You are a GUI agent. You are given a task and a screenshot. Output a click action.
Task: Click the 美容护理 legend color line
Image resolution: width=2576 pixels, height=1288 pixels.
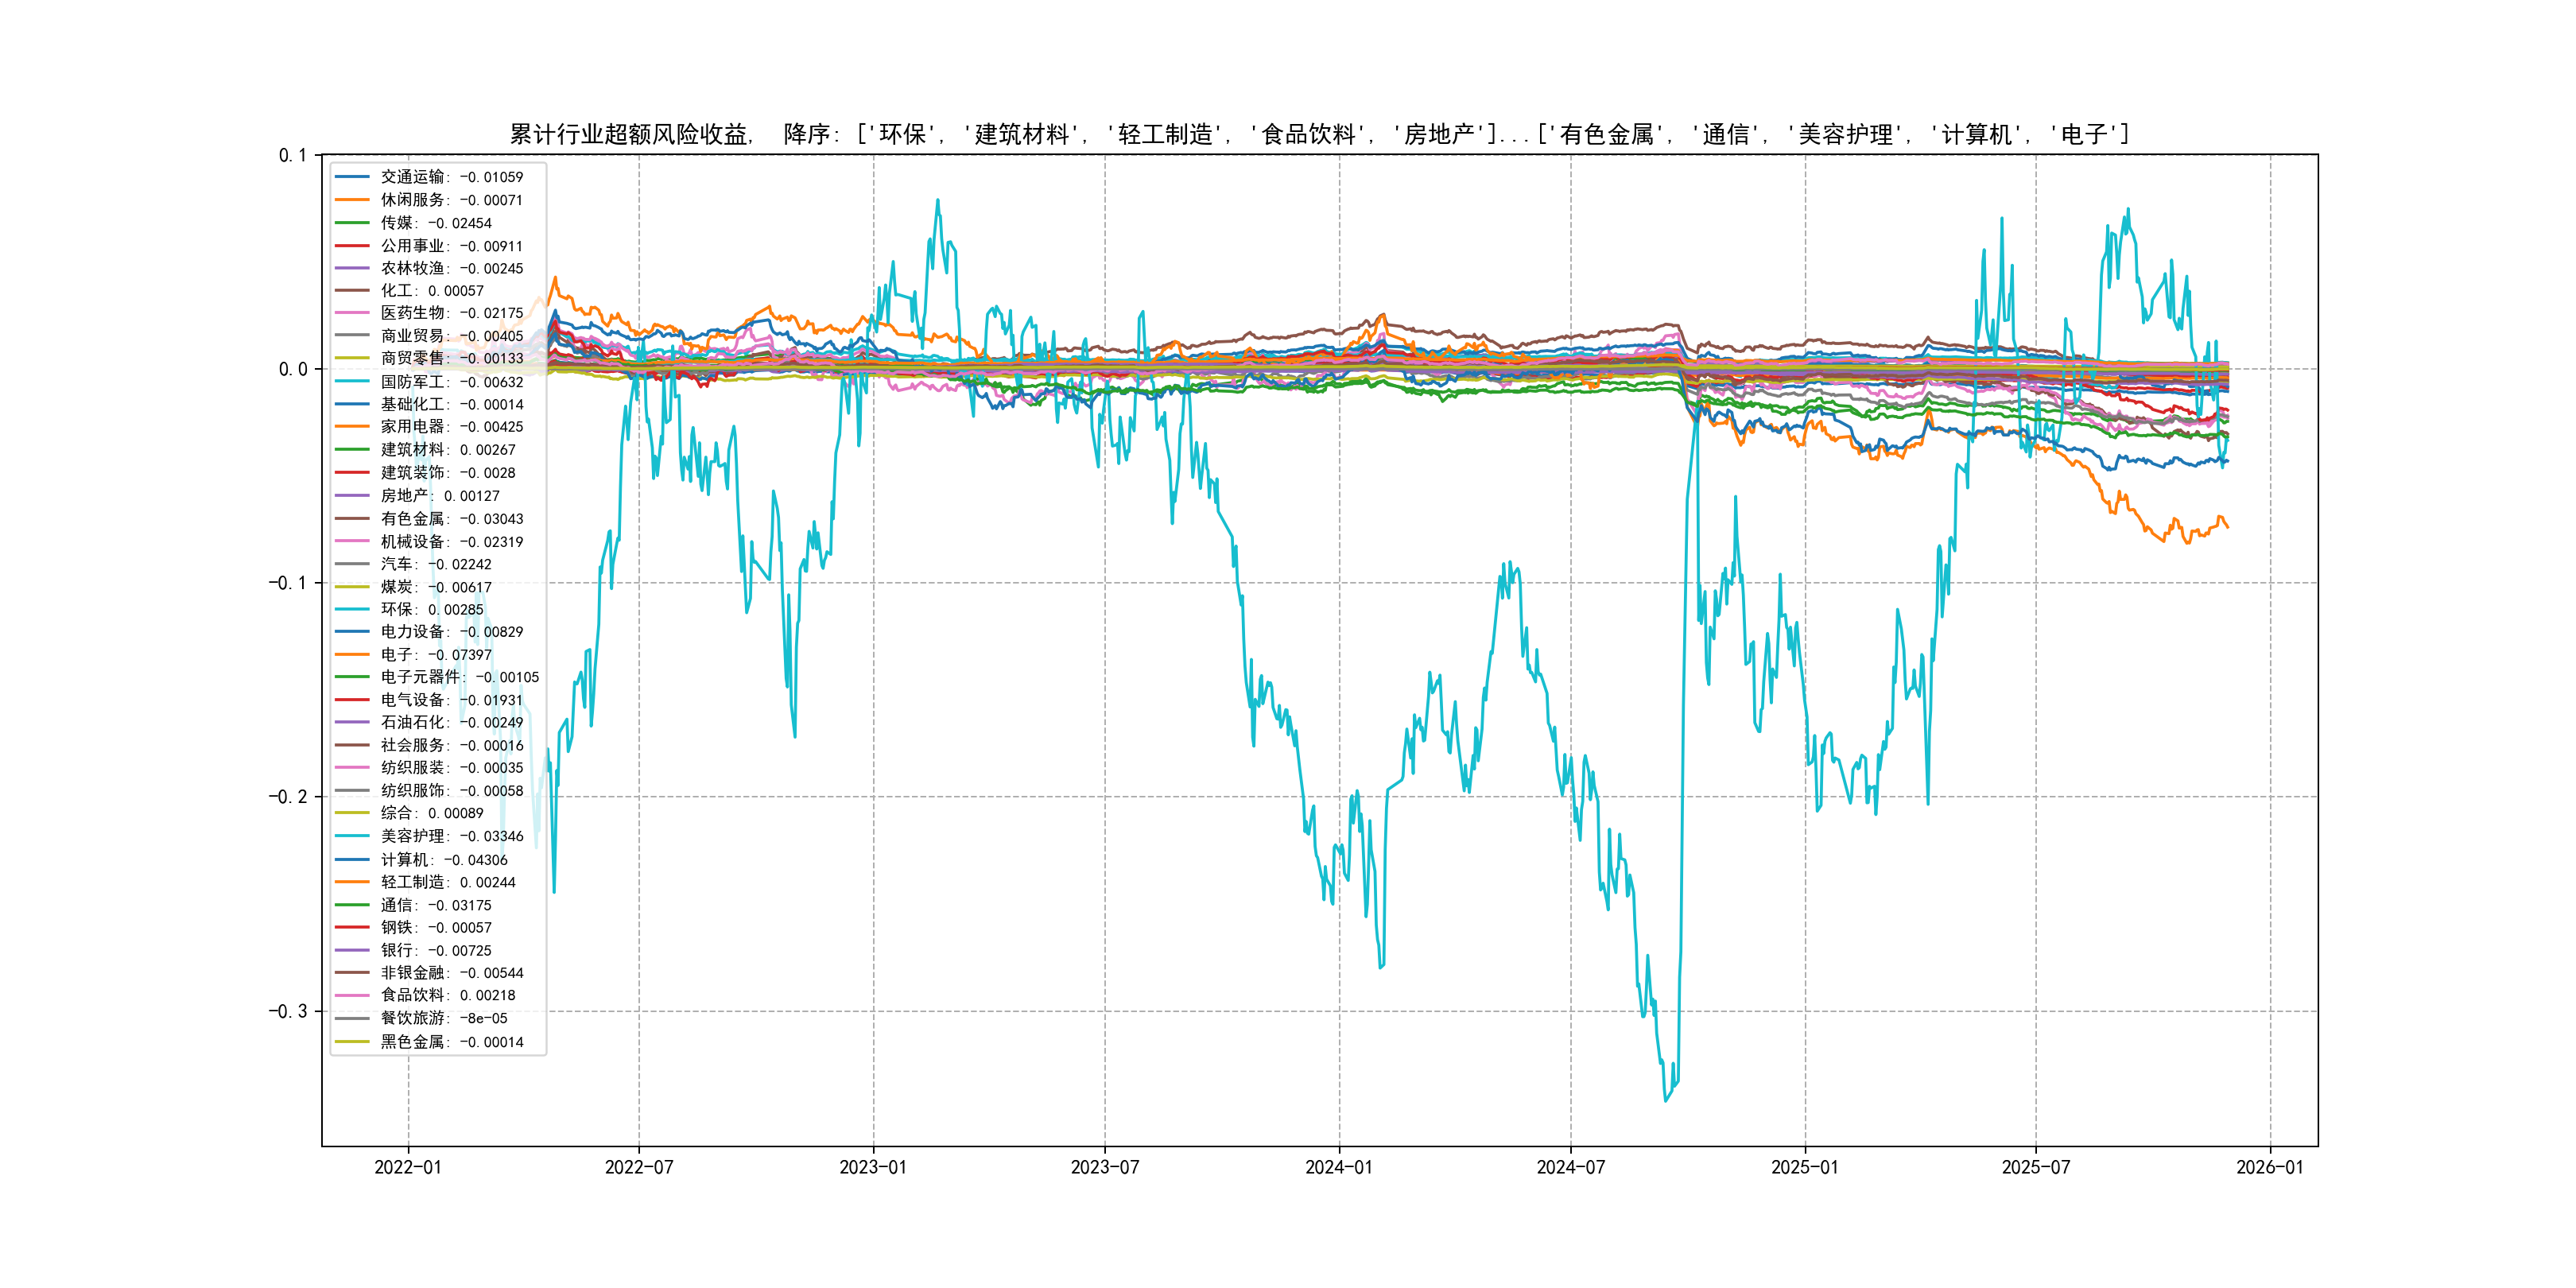pos(352,836)
